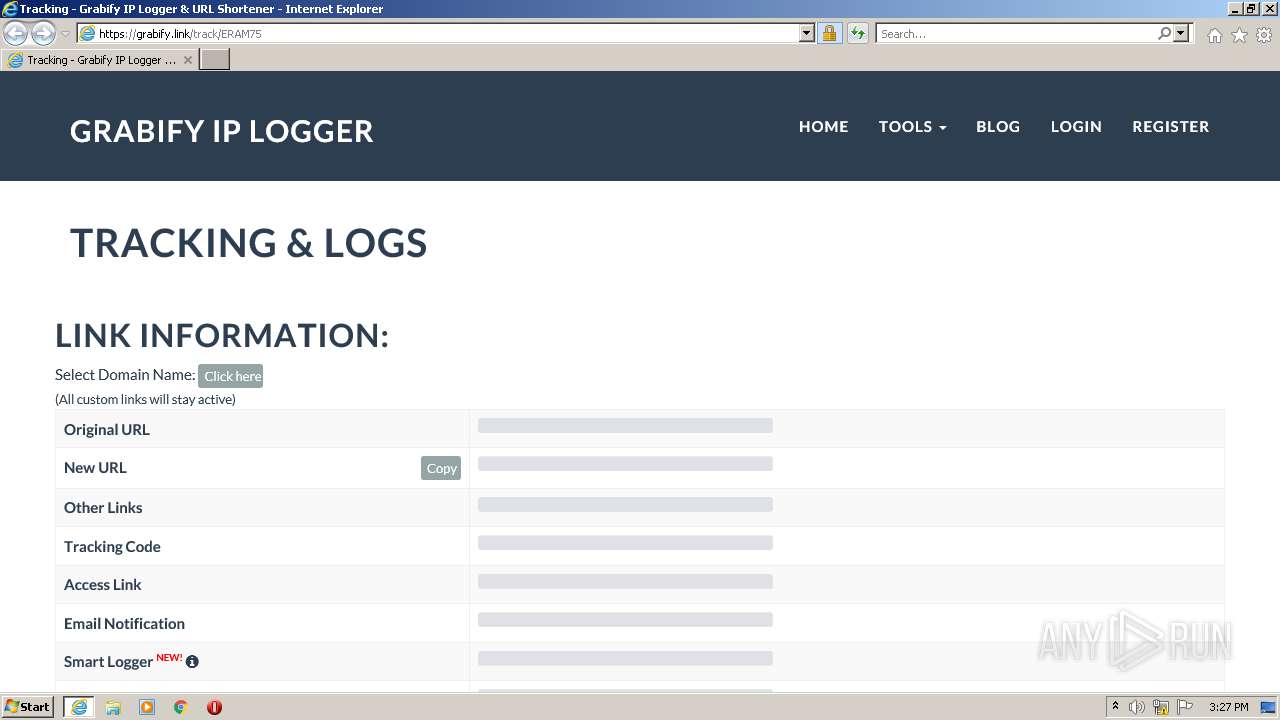Screen dimensions: 1280x720
Task: Launch Chrome from the taskbar
Action: click(181, 707)
